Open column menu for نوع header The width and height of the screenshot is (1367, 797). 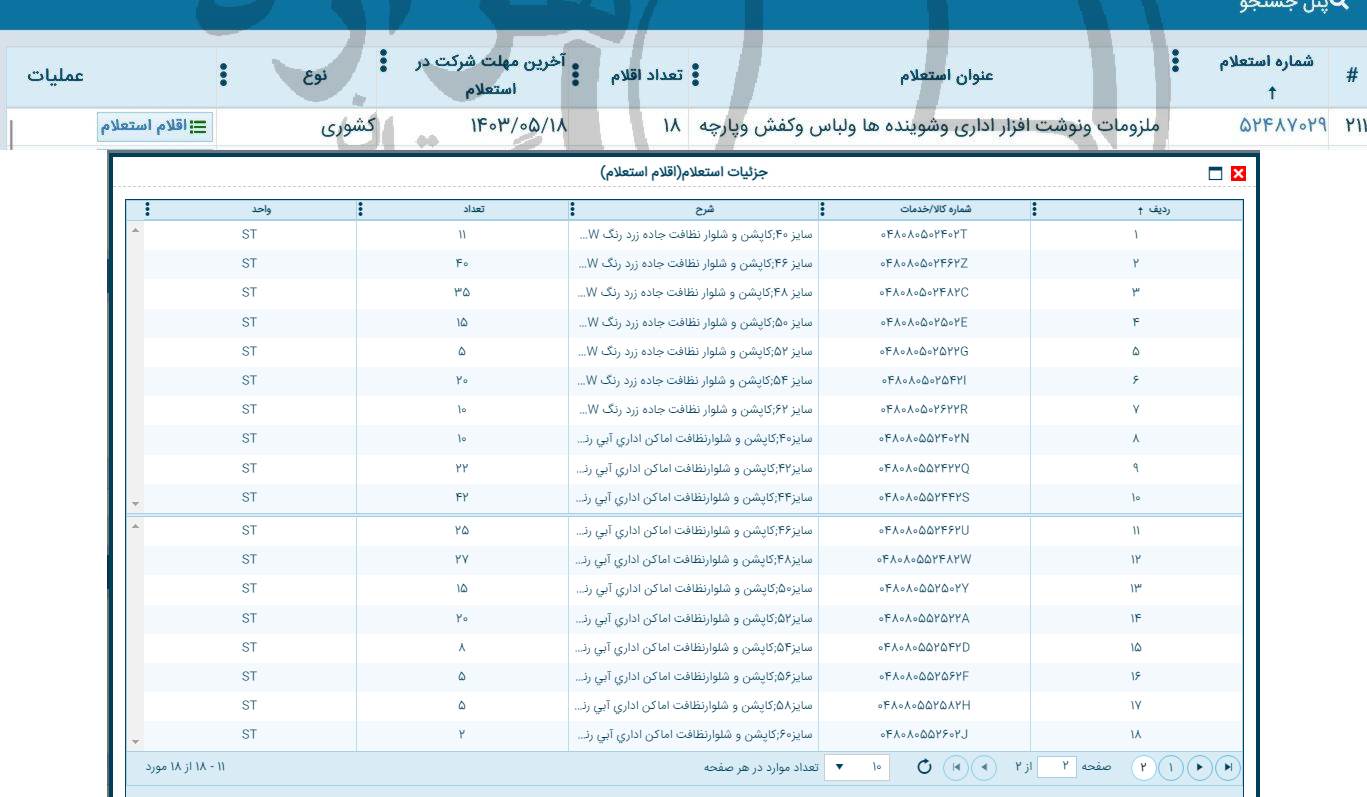[223, 76]
